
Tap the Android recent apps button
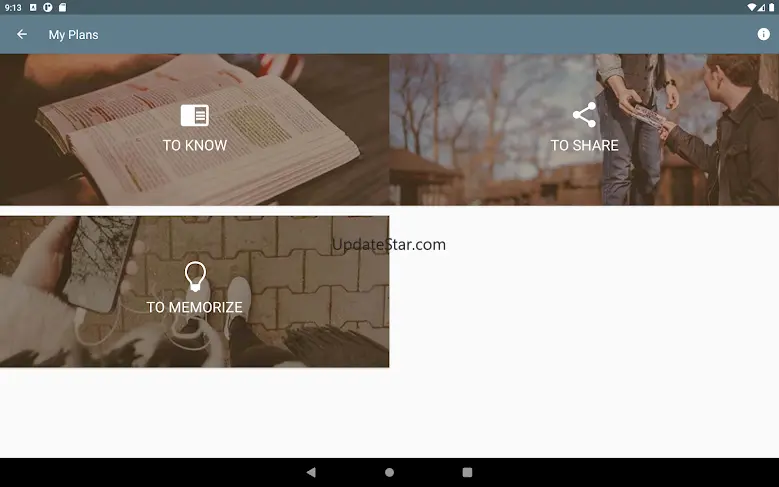(467, 472)
